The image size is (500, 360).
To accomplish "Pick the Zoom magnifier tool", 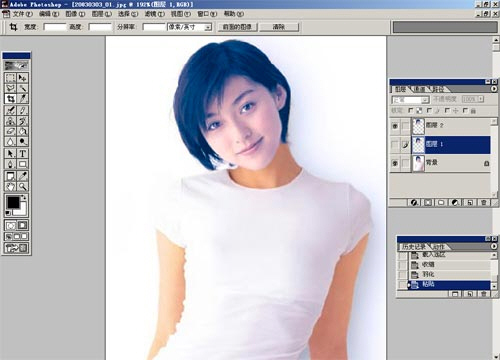I will 22,186.
